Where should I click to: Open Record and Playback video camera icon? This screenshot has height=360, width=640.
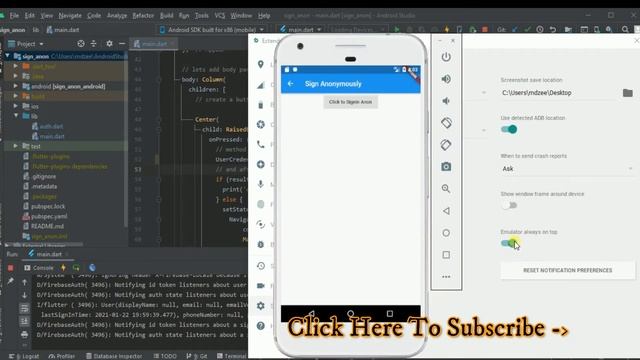[x=261, y=286]
